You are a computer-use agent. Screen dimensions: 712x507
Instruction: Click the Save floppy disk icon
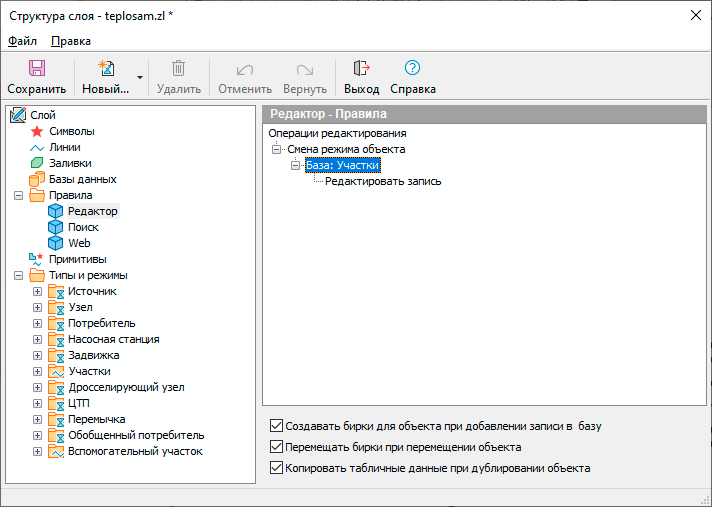click(36, 68)
